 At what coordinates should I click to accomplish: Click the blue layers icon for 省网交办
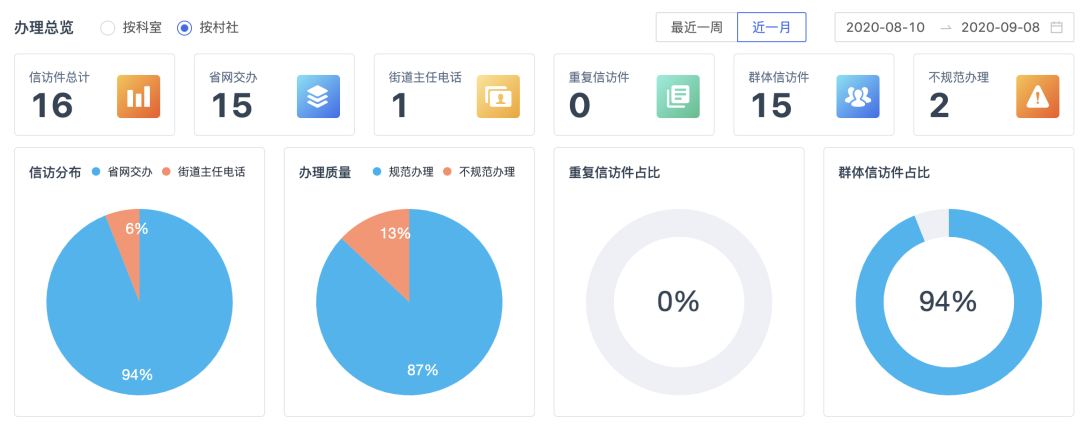(x=318, y=96)
